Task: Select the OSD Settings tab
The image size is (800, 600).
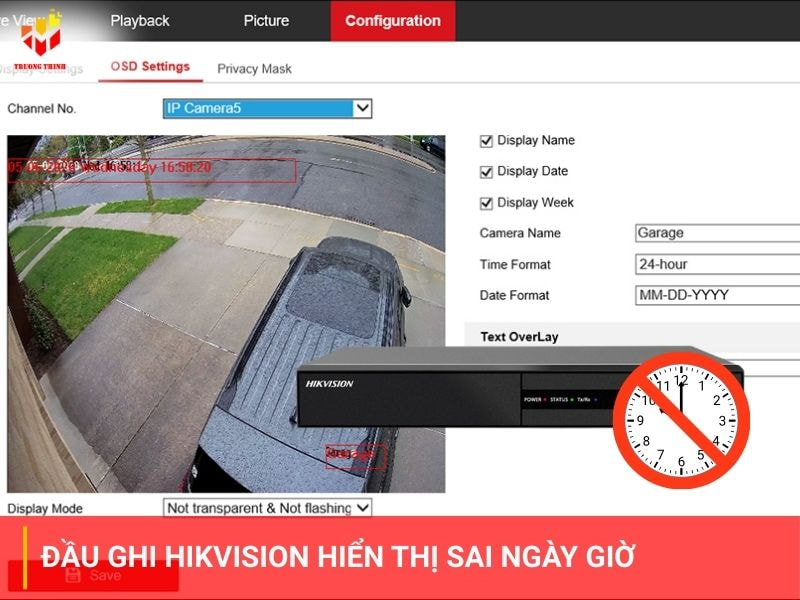Action: click(x=148, y=67)
